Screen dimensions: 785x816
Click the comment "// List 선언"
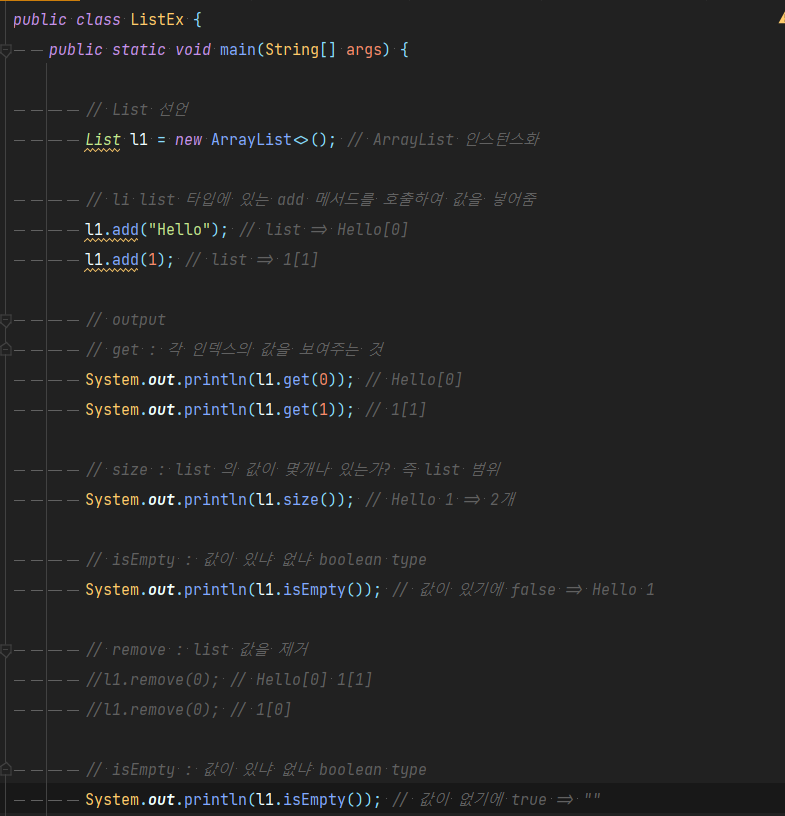click(137, 110)
